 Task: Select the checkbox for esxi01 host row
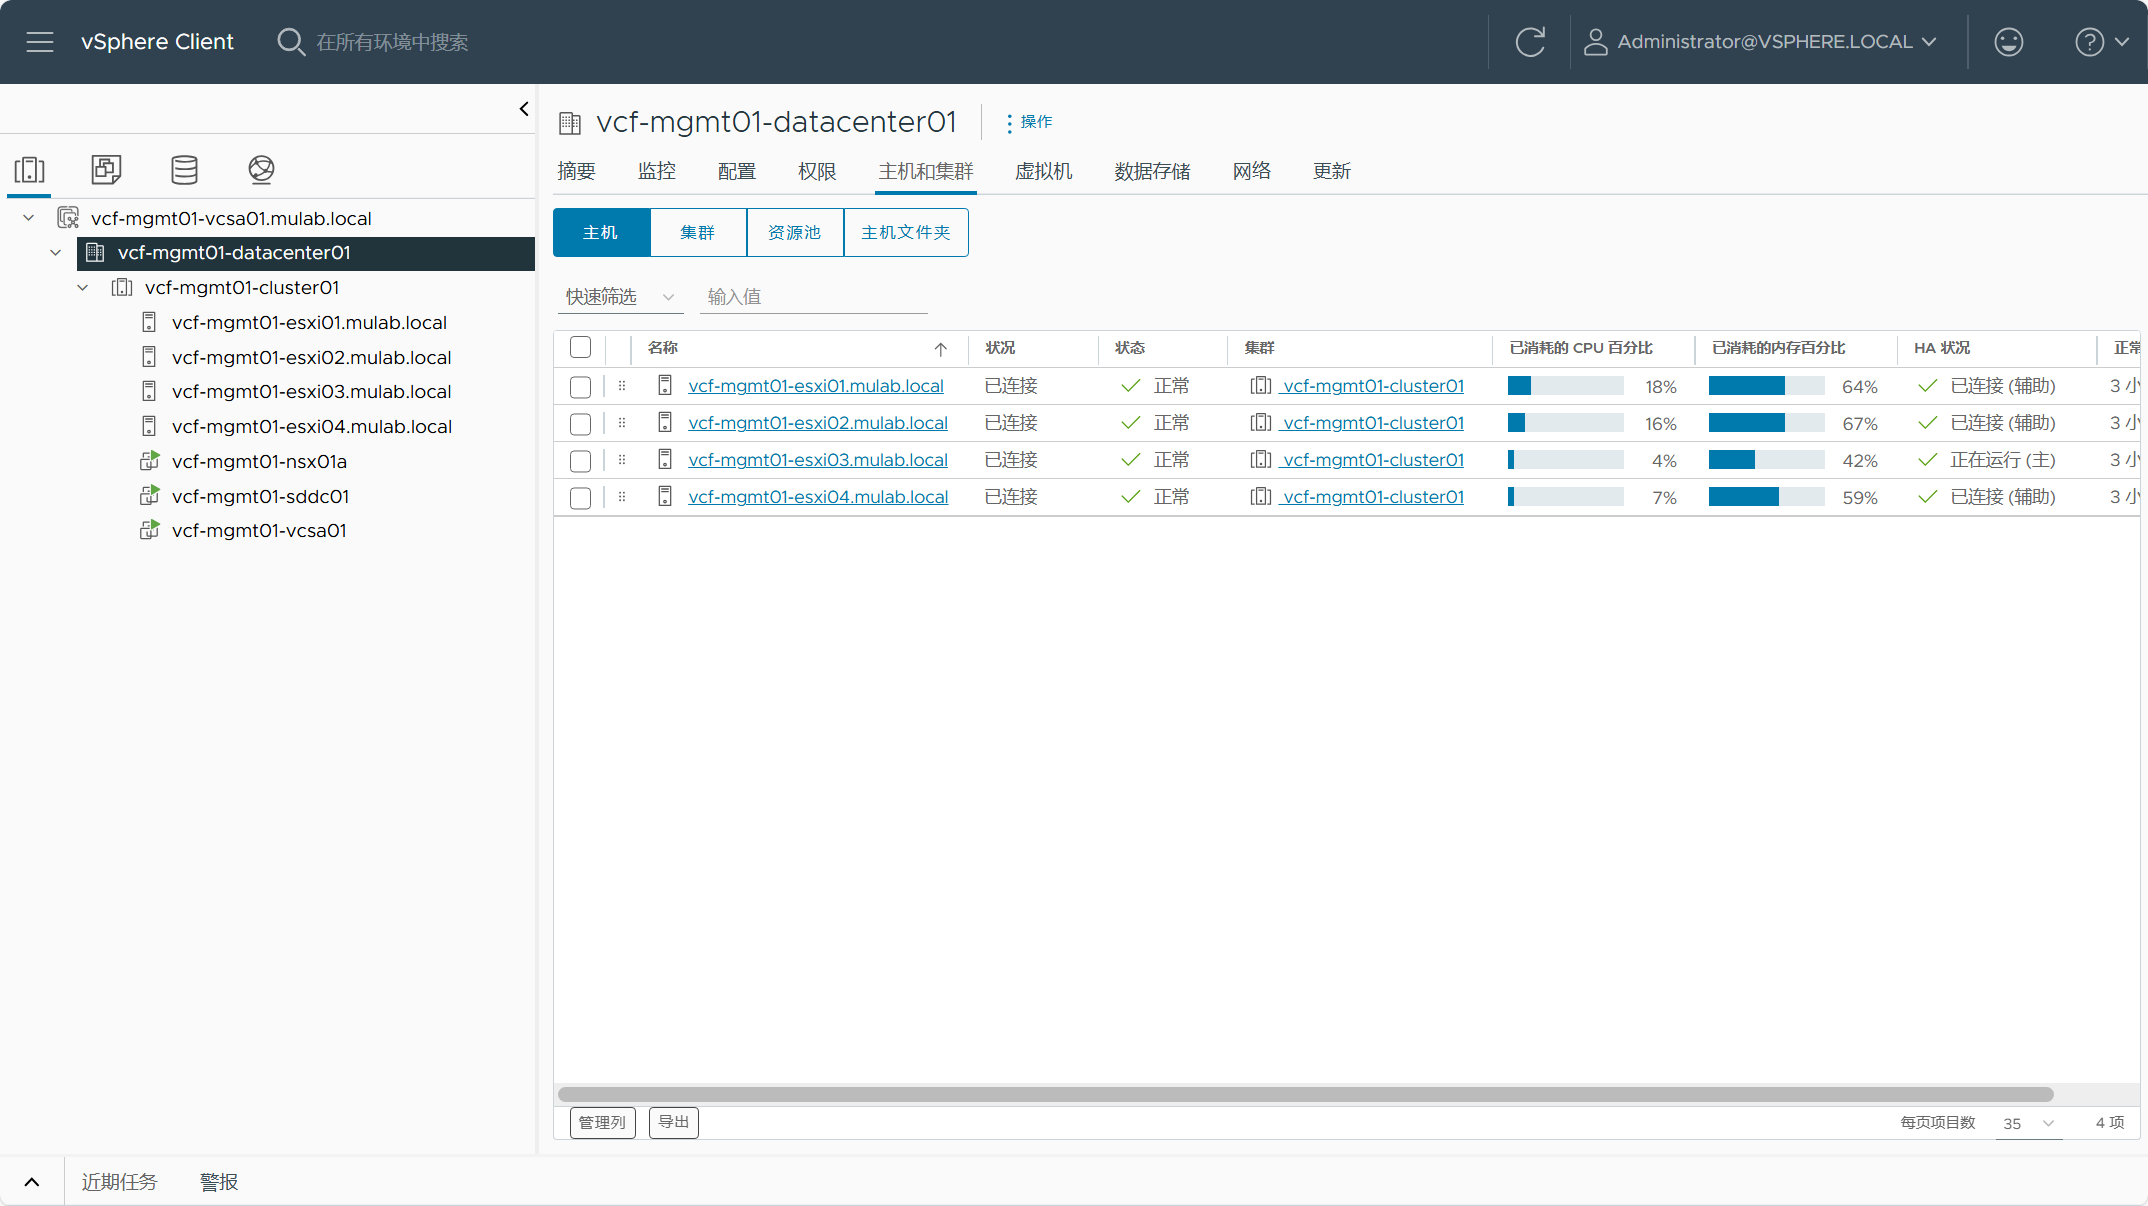(583, 385)
